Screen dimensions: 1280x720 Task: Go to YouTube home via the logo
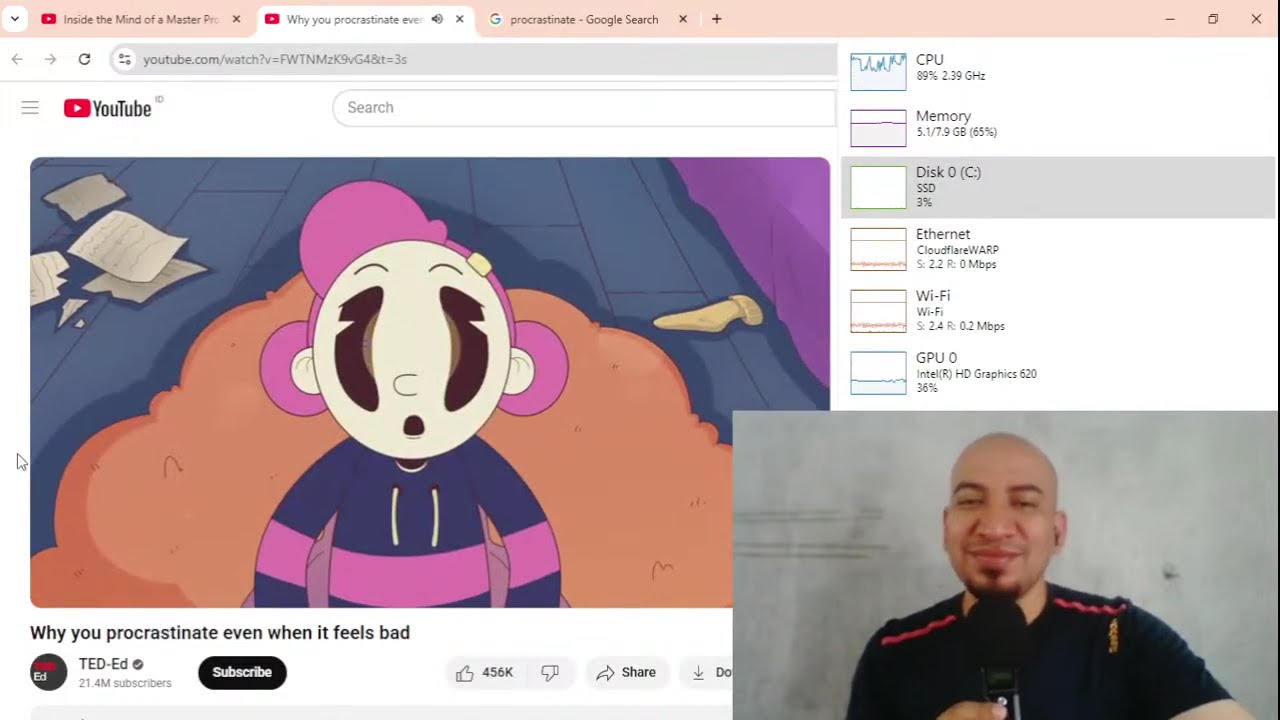pos(108,108)
